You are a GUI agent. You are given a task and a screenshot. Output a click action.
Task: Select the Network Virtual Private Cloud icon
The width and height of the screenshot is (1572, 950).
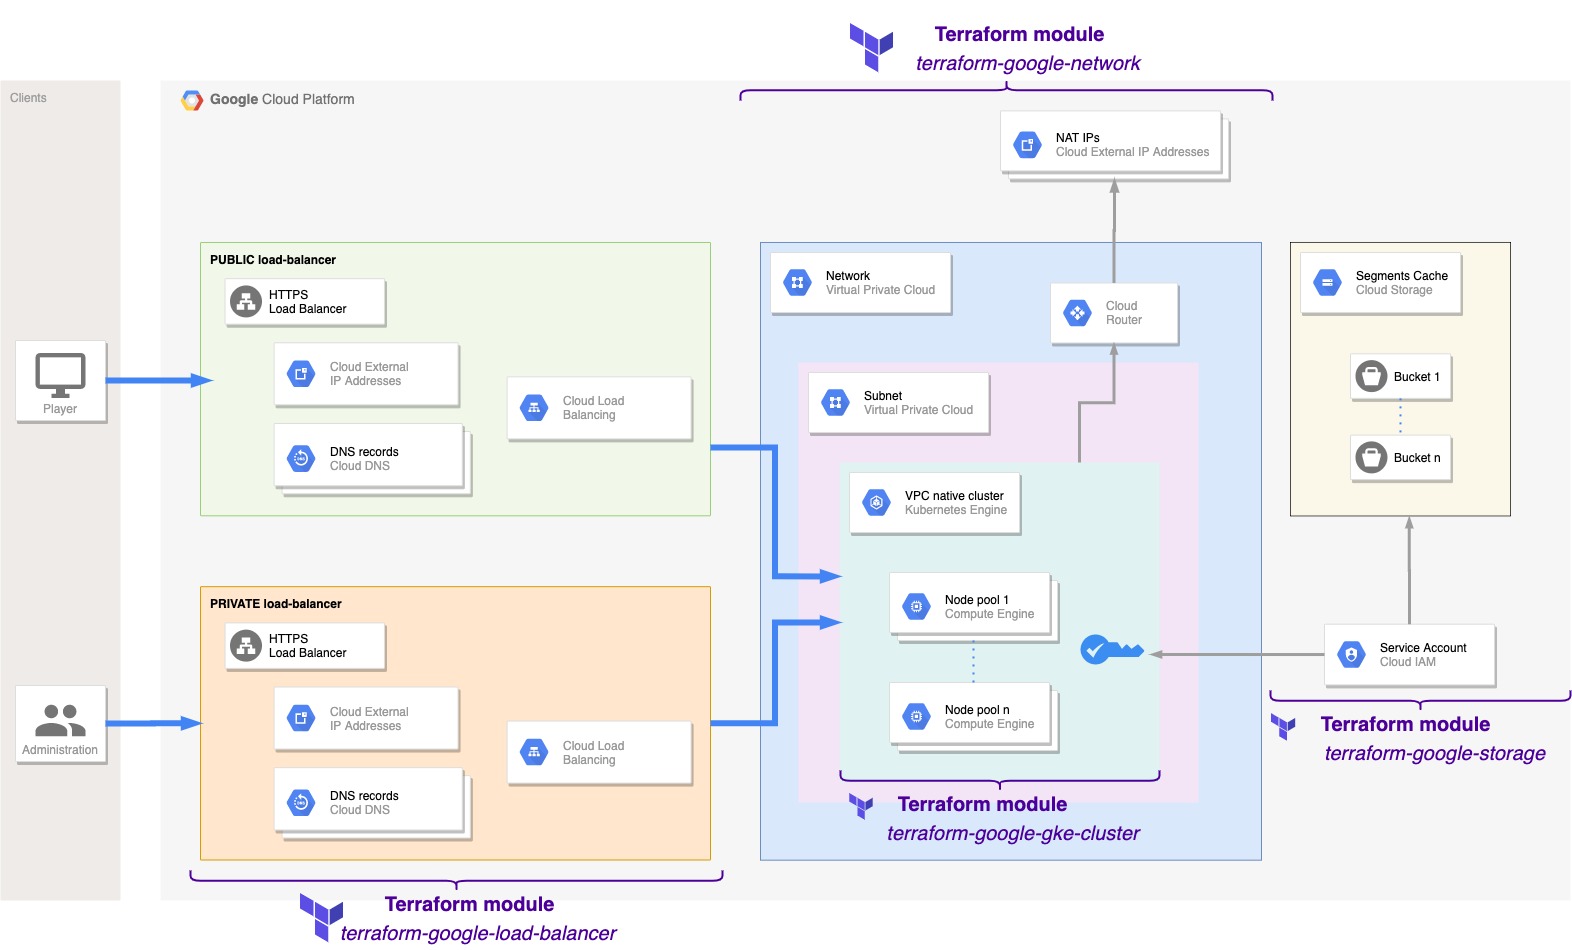797,283
